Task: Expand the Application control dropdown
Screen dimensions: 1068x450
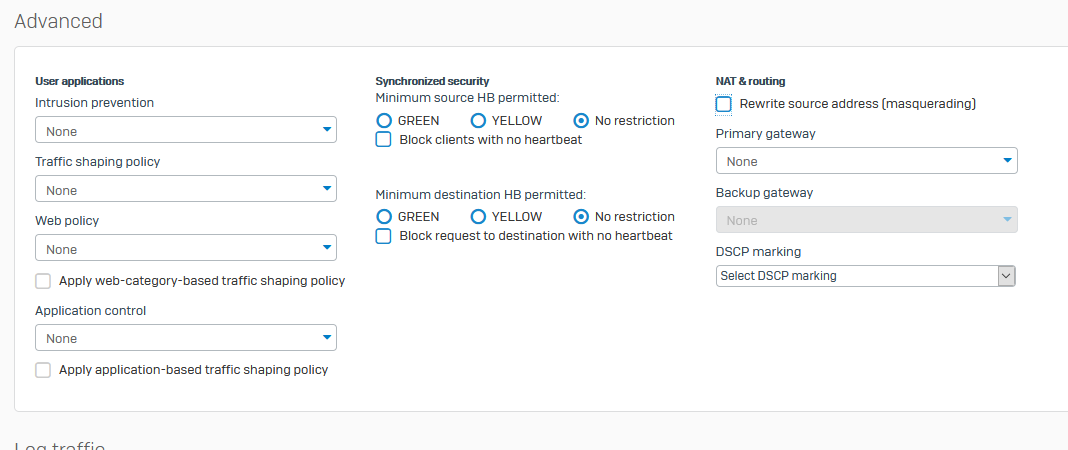Action: [185, 338]
